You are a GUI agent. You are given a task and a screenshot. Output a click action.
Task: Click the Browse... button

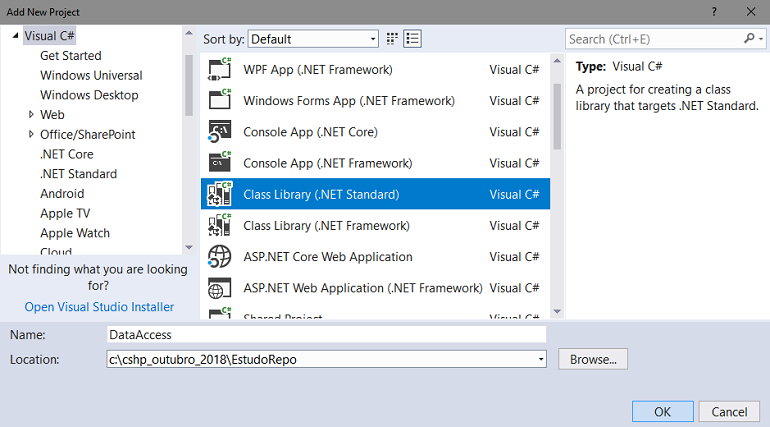[x=593, y=359]
